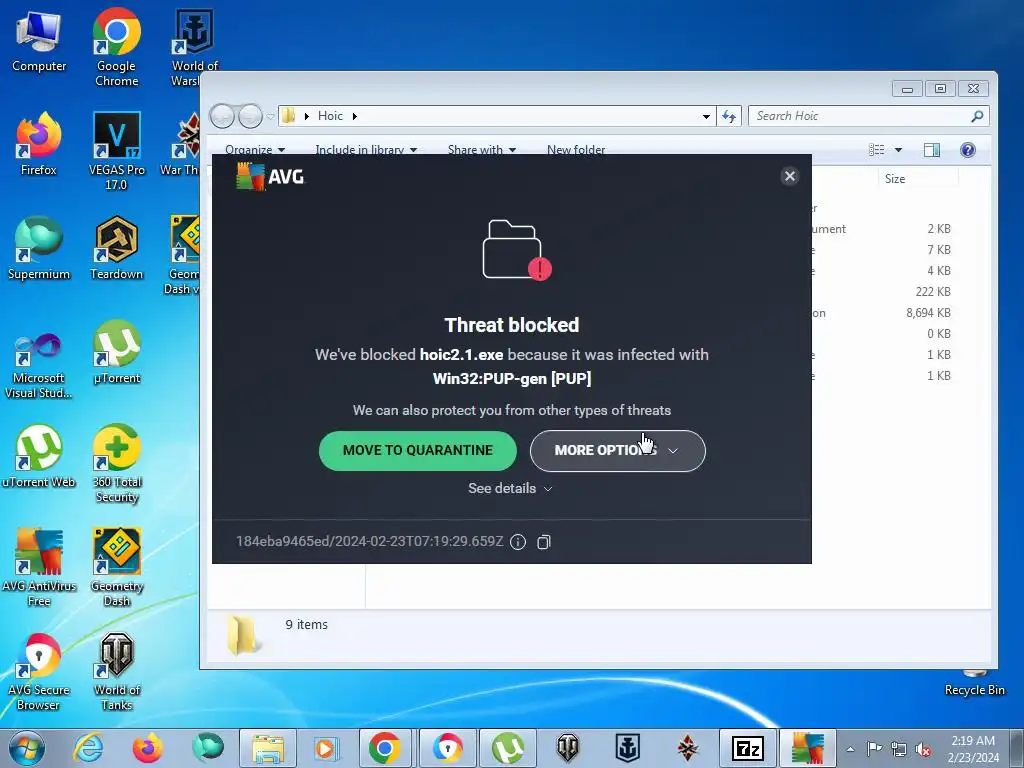This screenshot has width=1024, height=768.
Task: Show hidden tray icons arrow
Action: click(x=850, y=749)
